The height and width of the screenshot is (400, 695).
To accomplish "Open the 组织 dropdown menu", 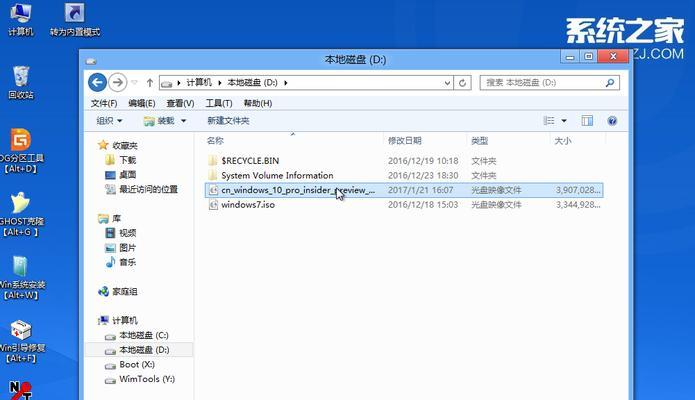I will click(109, 121).
